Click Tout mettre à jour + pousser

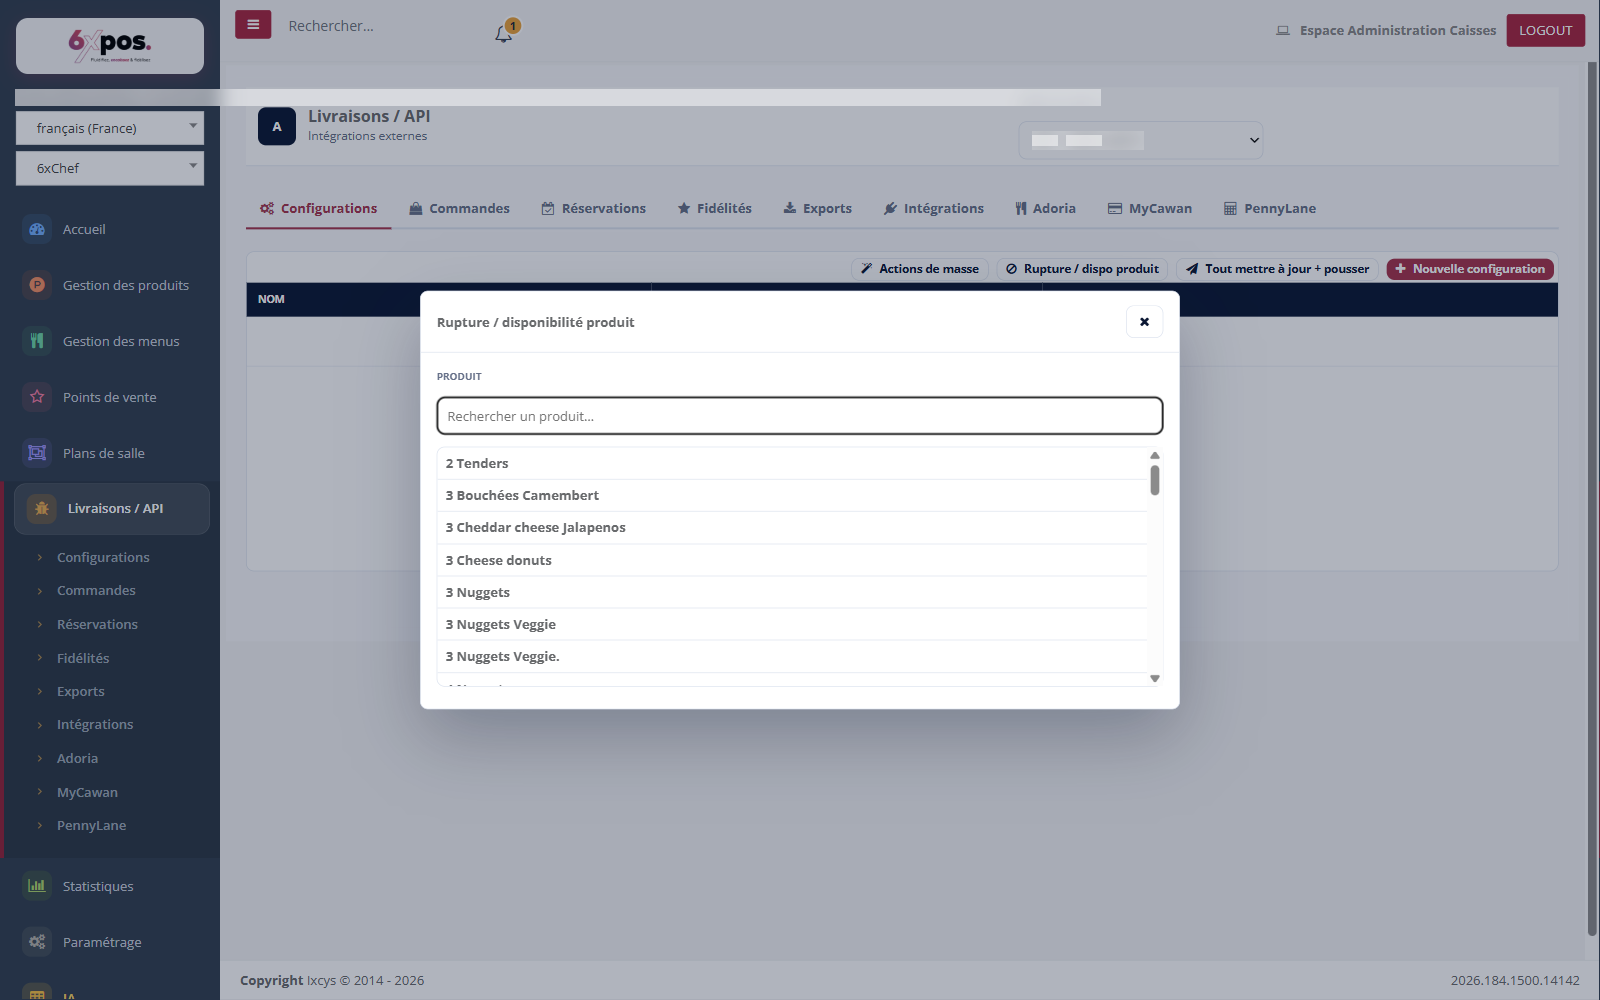click(x=1277, y=269)
